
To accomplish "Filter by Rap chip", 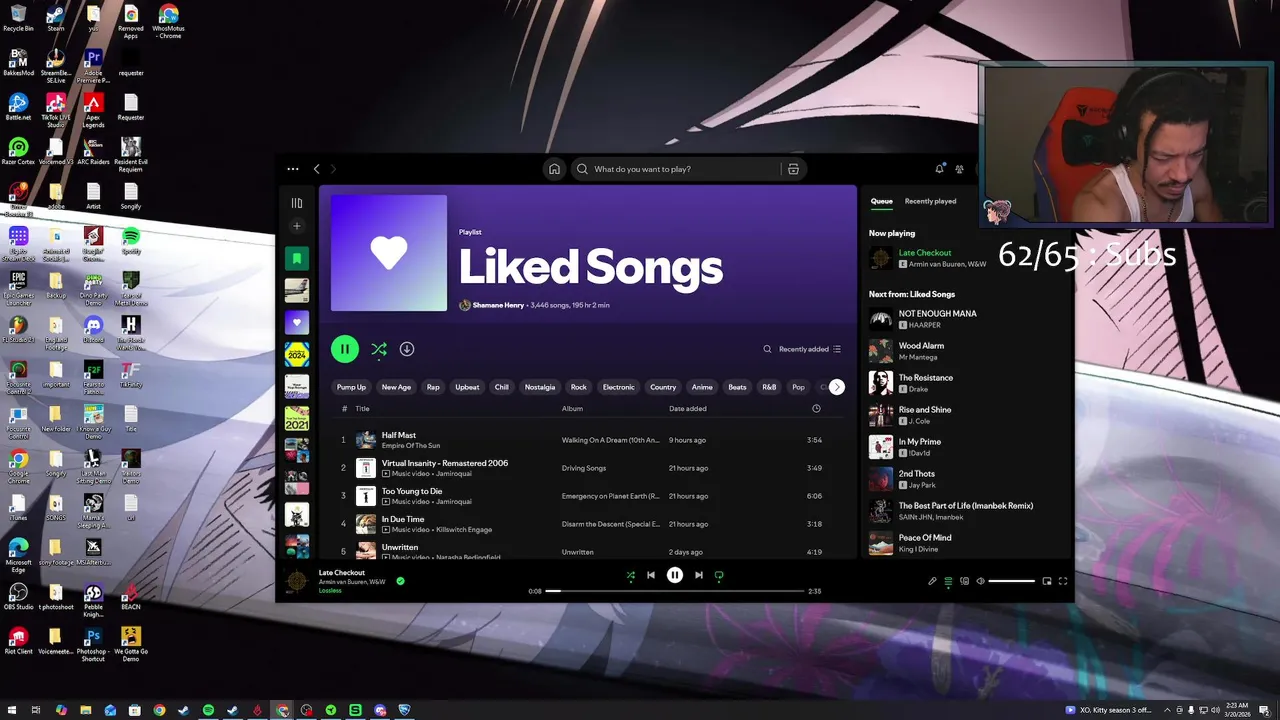I will tap(433, 387).
